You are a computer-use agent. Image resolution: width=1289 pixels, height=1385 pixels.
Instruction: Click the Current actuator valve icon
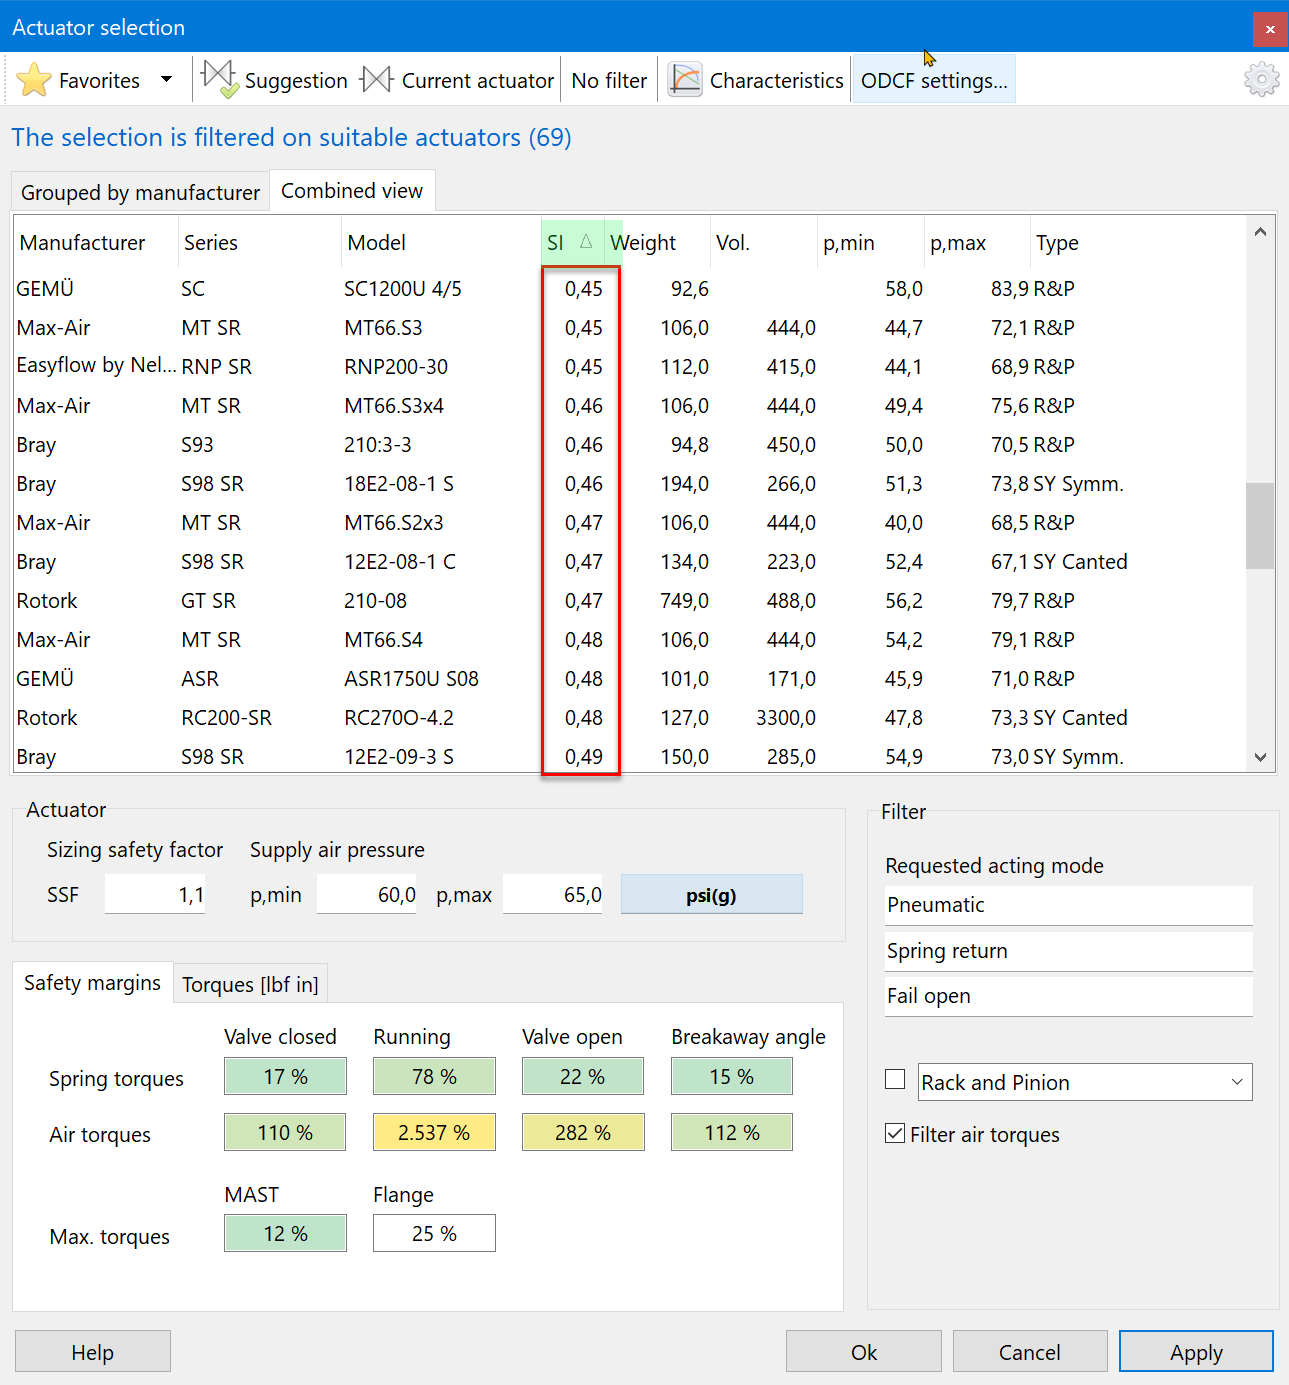click(x=377, y=79)
